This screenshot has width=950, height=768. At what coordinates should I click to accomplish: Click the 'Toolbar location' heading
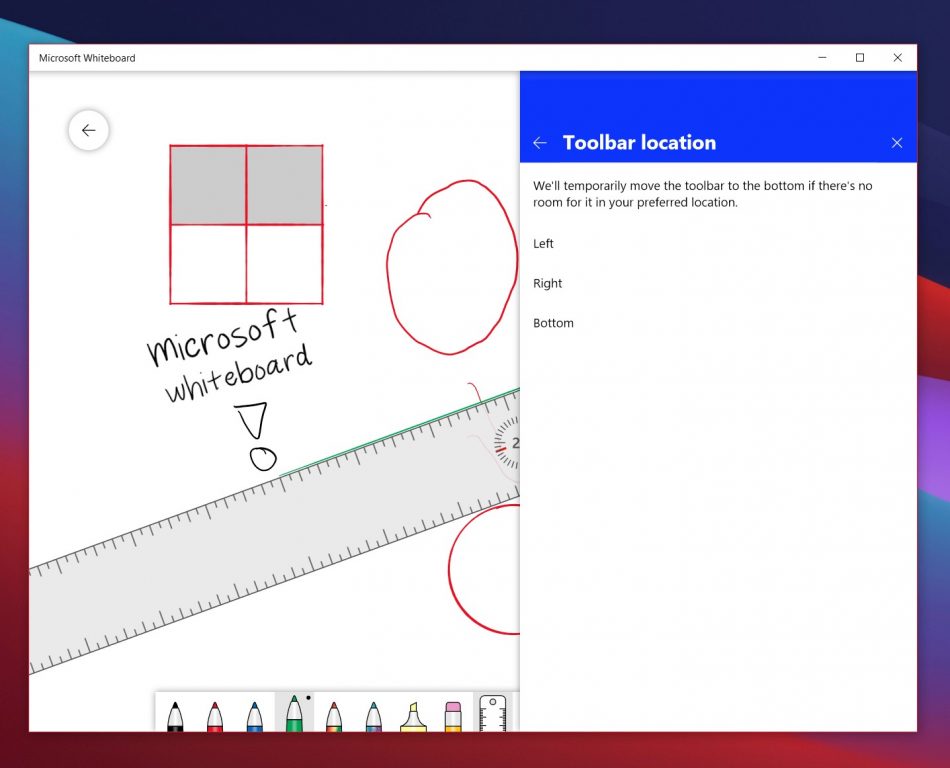click(639, 143)
